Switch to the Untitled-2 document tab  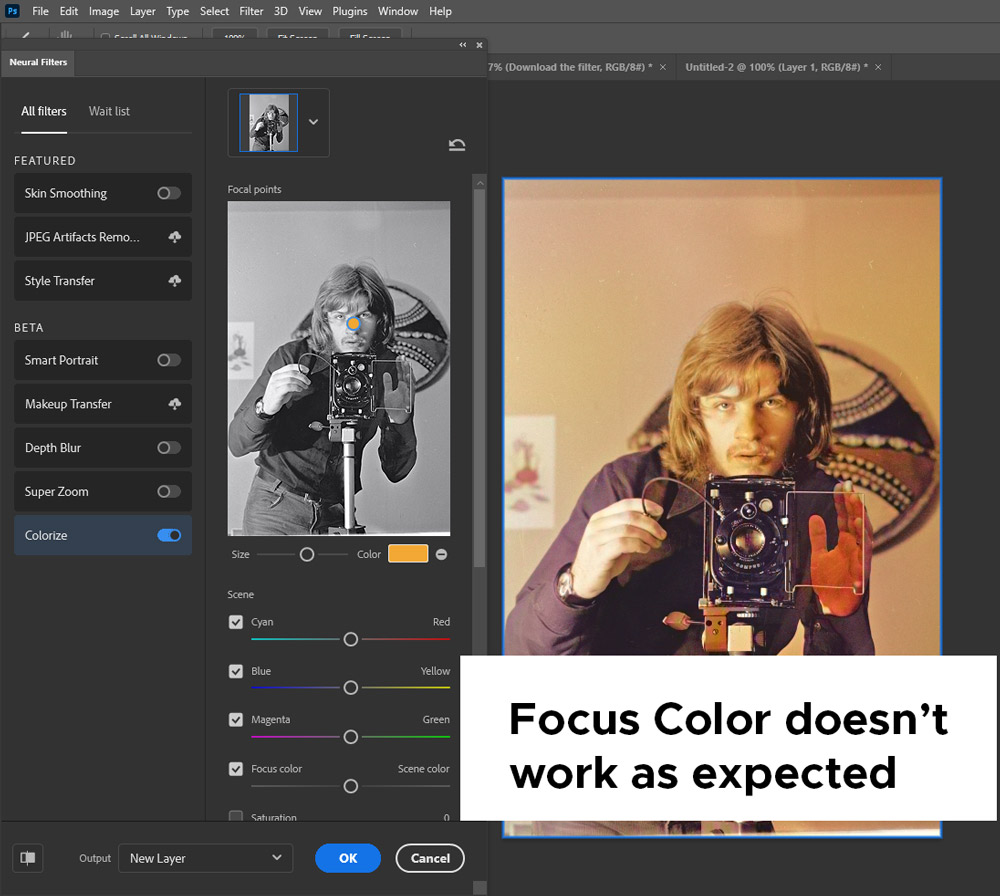776,67
